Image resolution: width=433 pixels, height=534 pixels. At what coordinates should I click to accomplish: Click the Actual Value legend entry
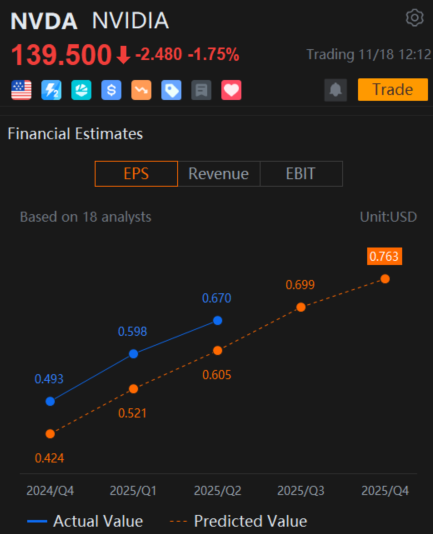coord(85,521)
